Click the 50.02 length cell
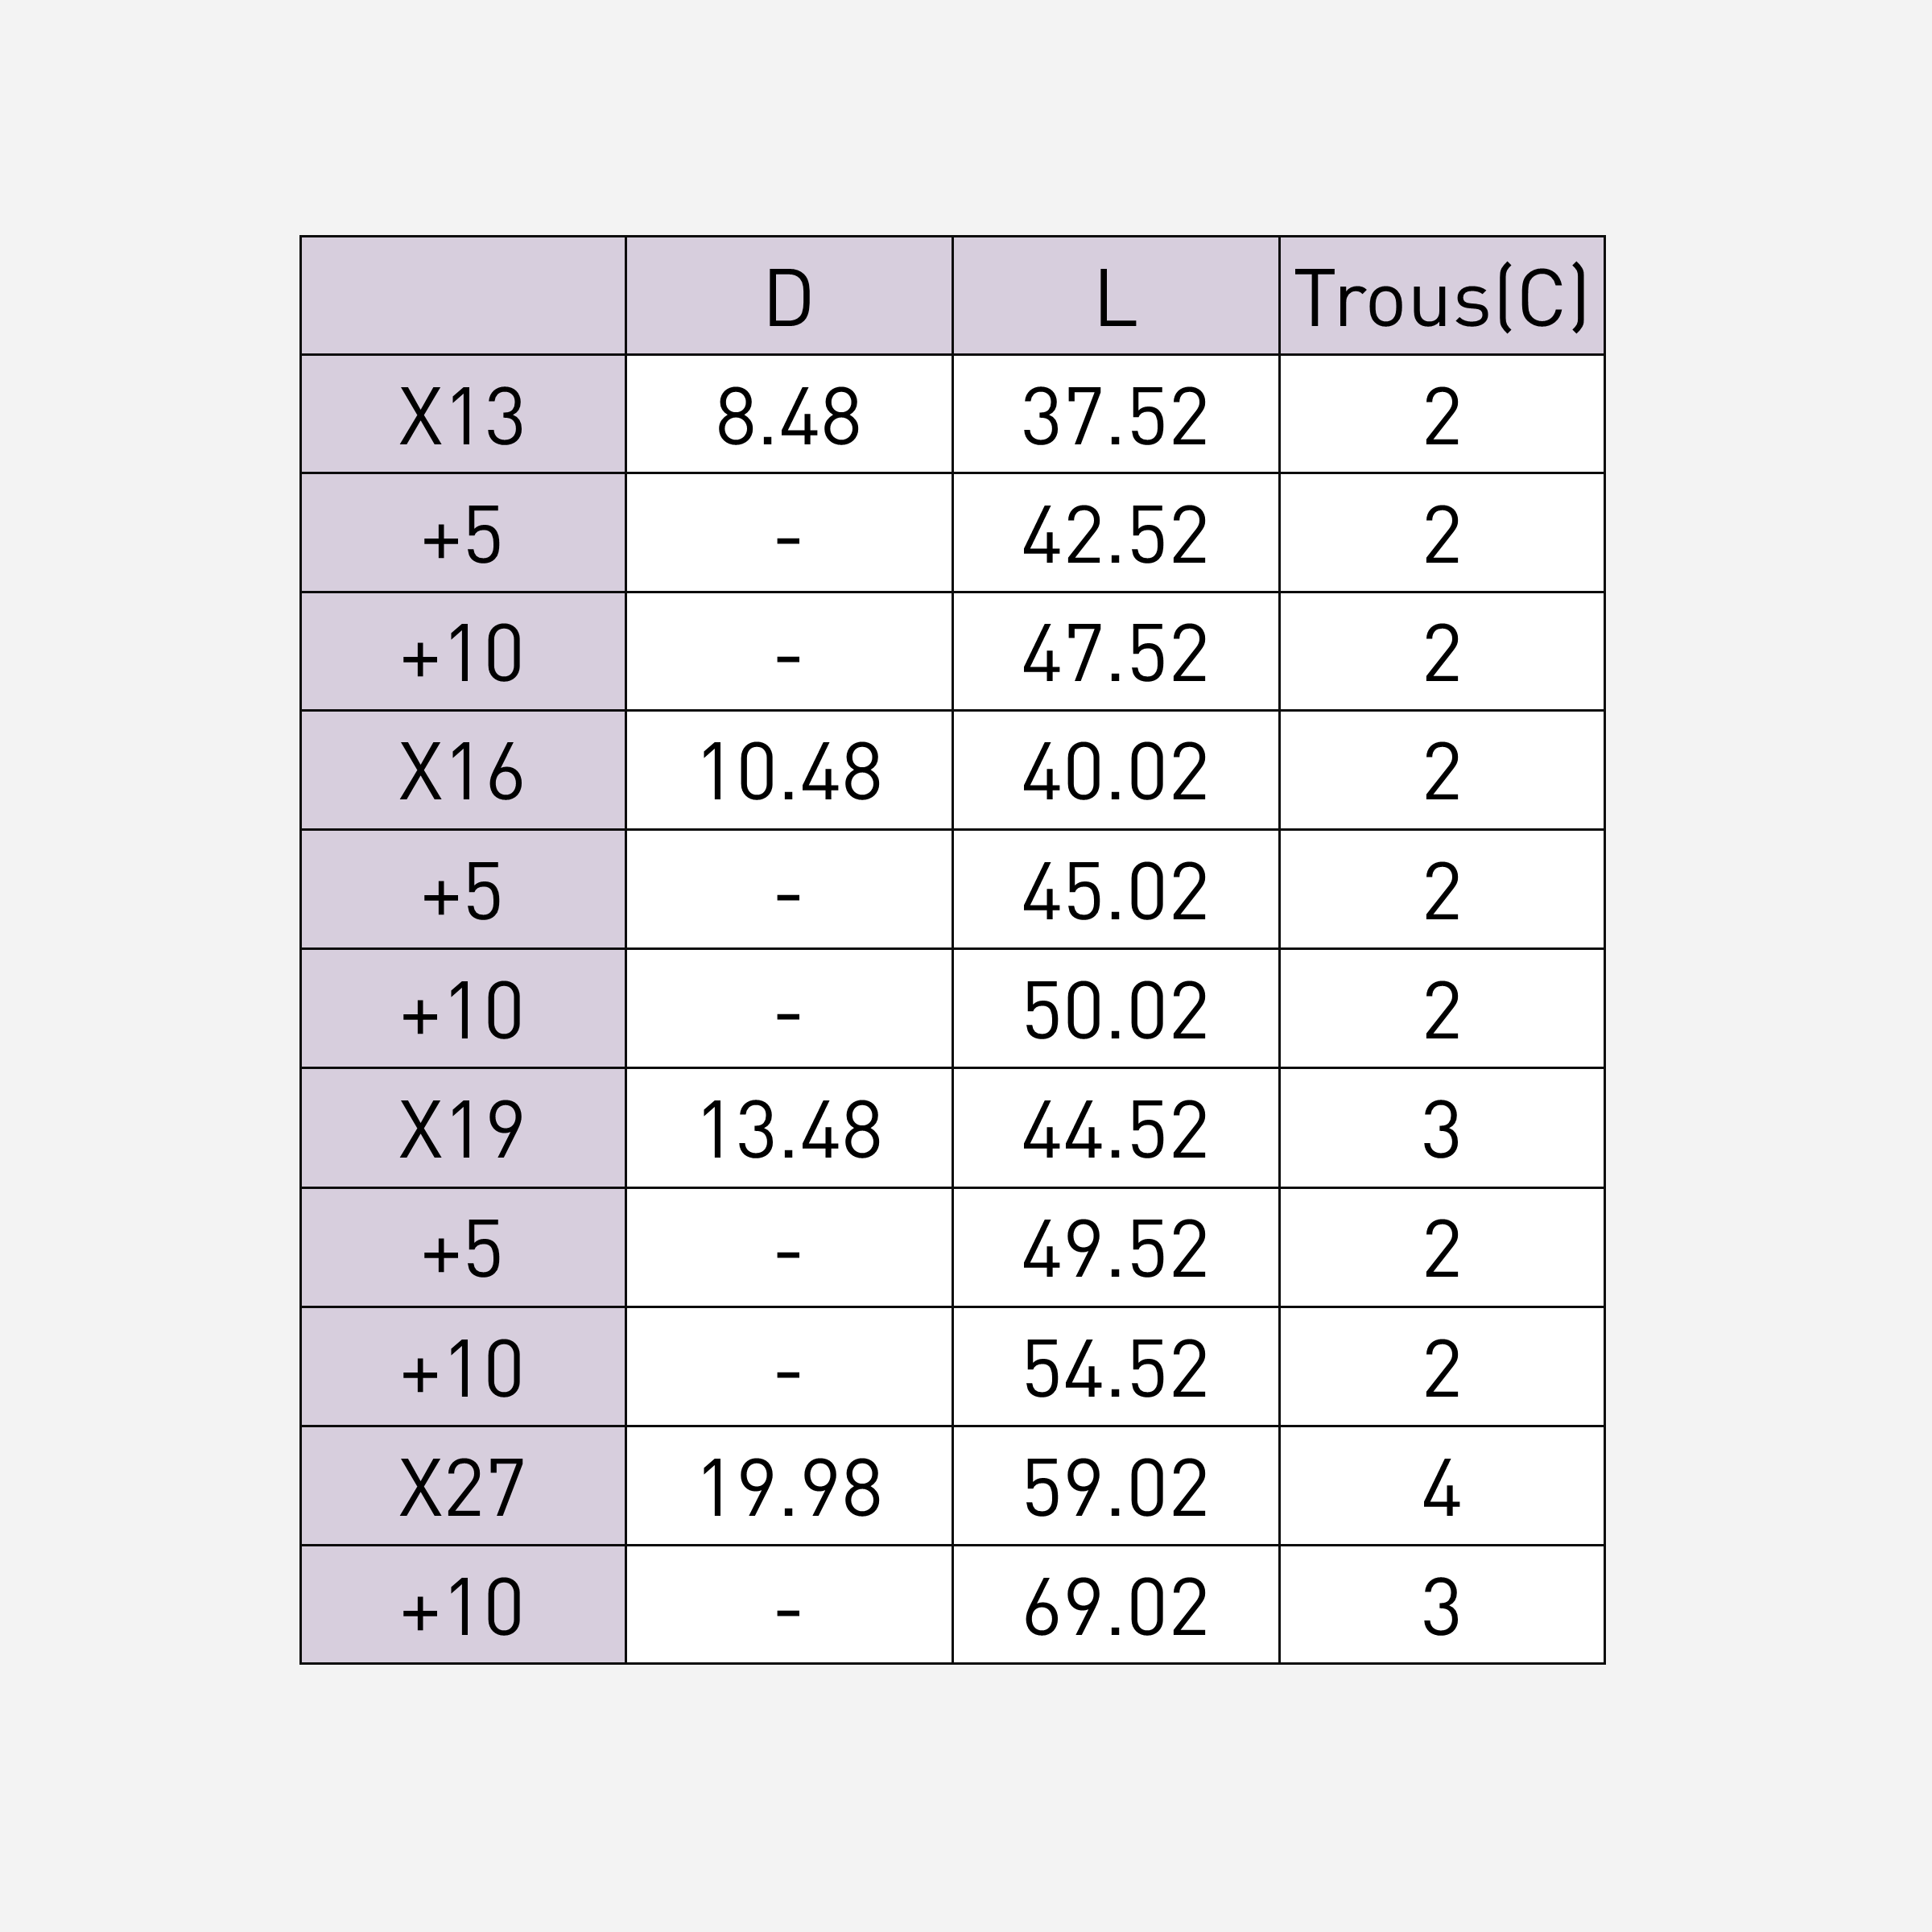 coord(1115,1008)
